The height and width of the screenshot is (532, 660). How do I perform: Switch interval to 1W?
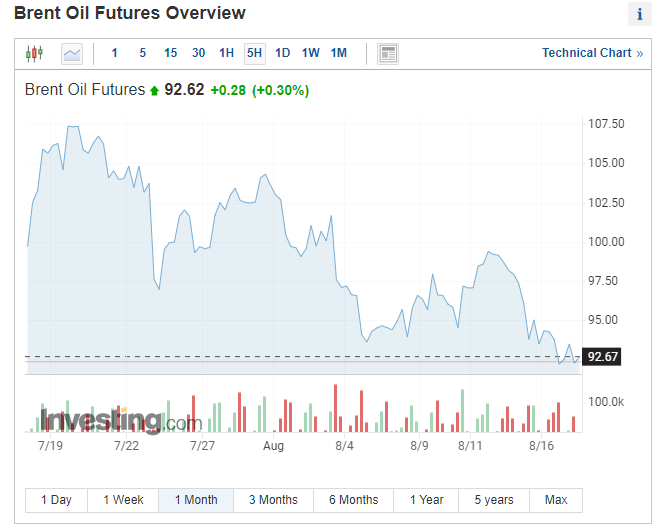(311, 53)
